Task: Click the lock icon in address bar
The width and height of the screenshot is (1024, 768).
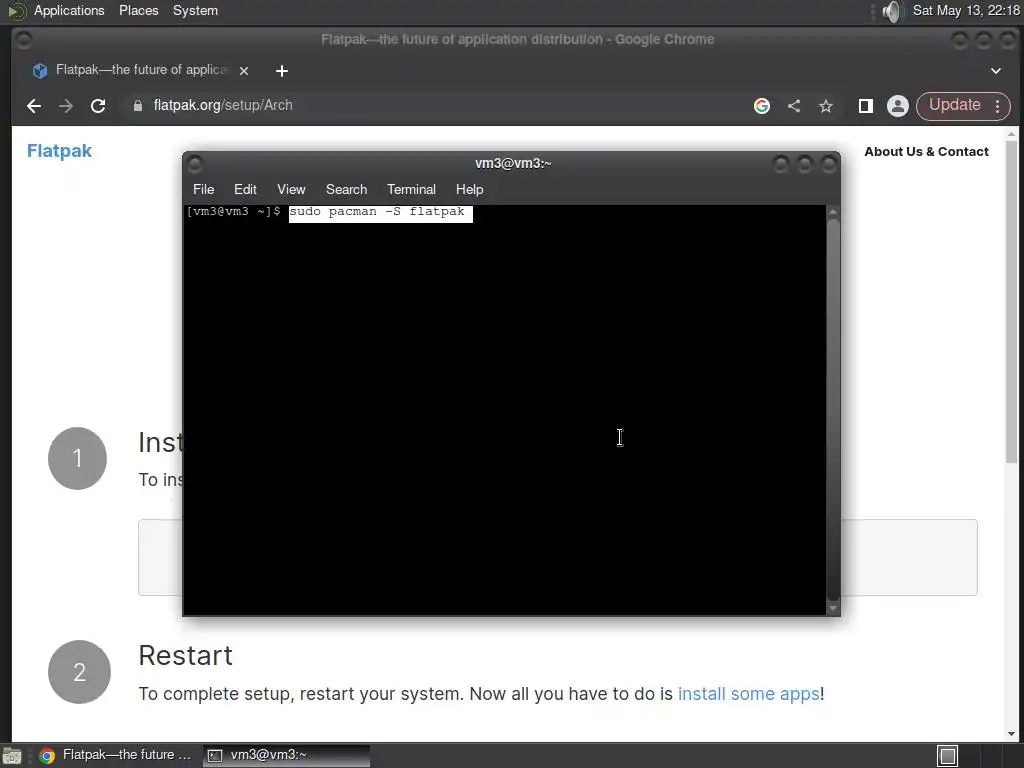Action: click(x=138, y=106)
